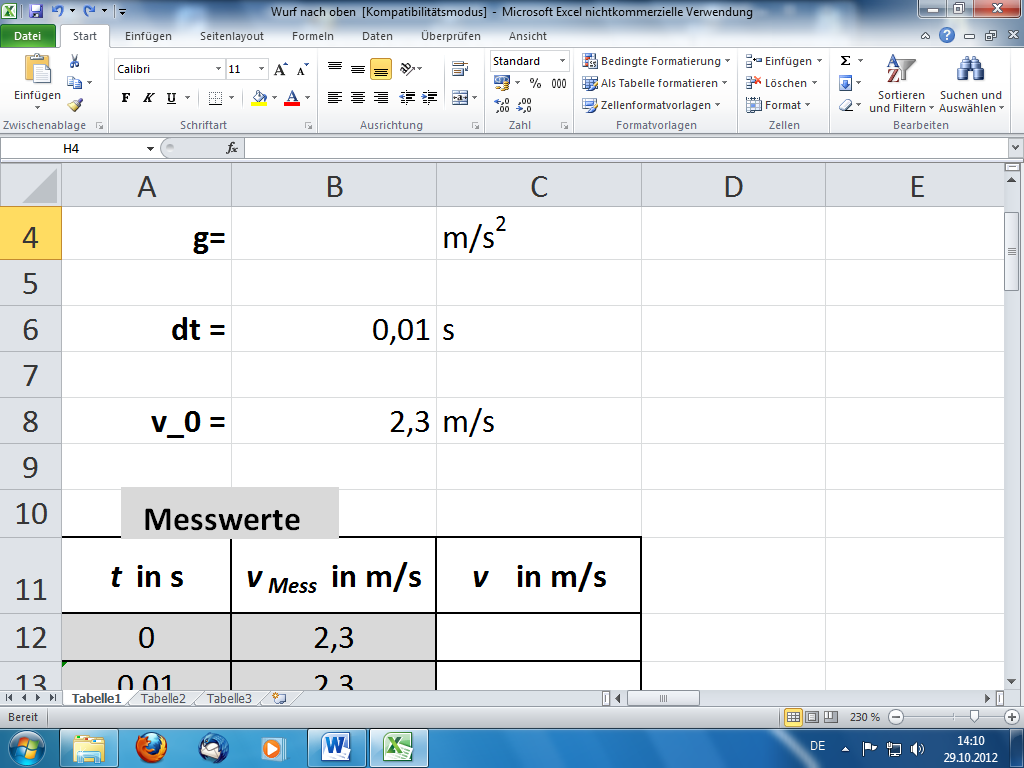The height and width of the screenshot is (768, 1024).
Task: Click the Datei file button
Action: click(x=27, y=37)
